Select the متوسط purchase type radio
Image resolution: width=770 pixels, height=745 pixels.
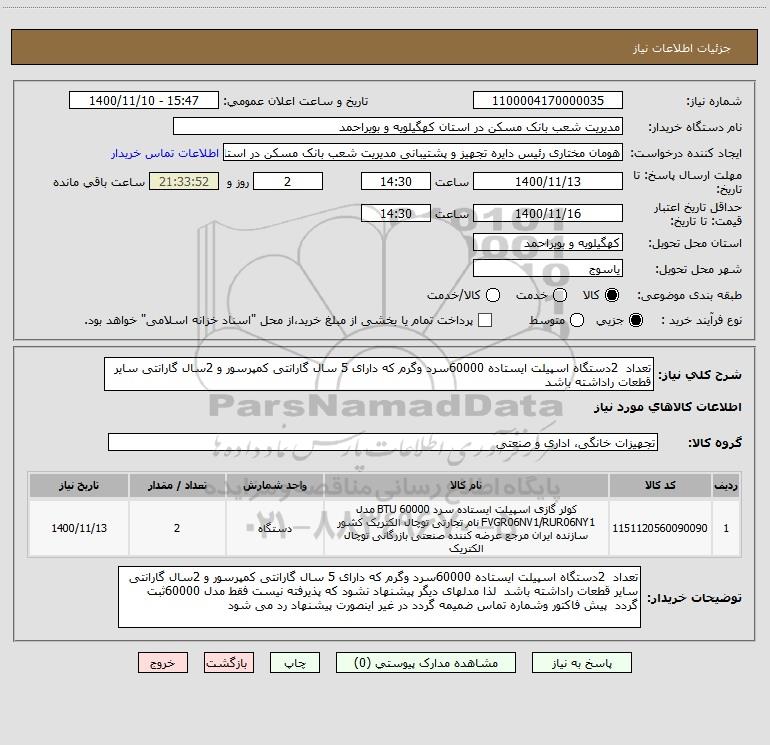point(577,320)
